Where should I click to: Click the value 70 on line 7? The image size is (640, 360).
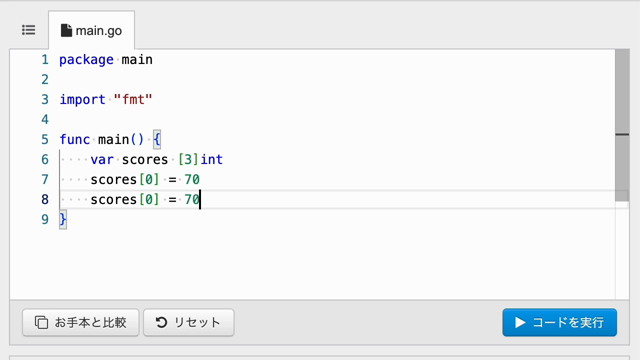[192, 180]
